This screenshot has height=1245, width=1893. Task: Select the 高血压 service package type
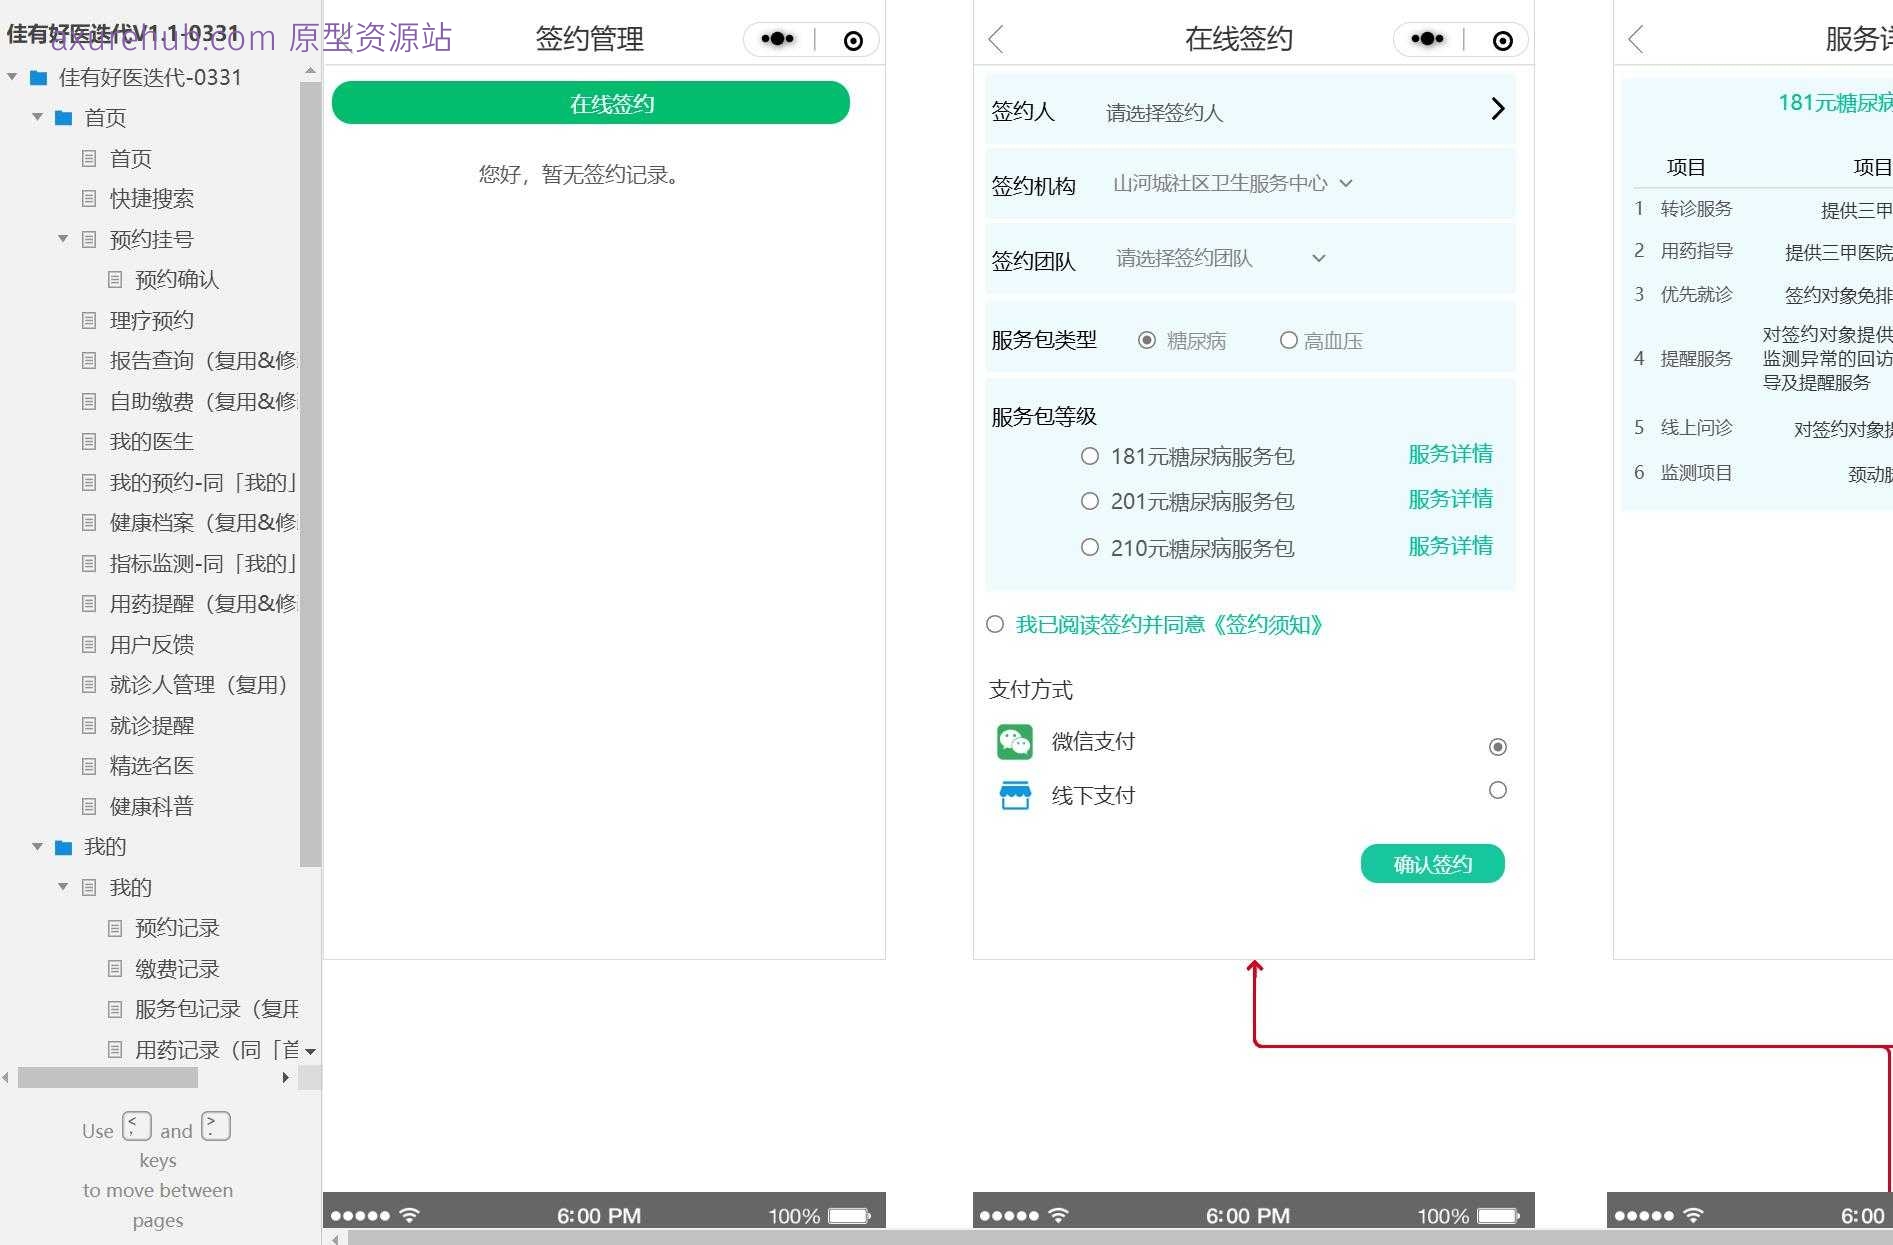point(1289,340)
